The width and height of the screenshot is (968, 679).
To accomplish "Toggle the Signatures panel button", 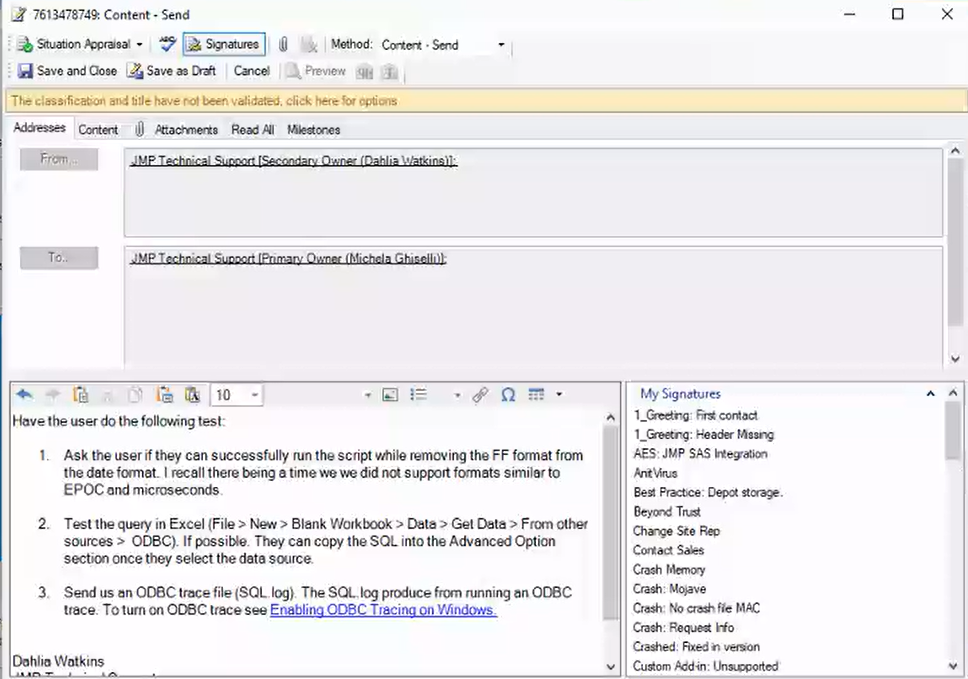I will click(x=223, y=45).
